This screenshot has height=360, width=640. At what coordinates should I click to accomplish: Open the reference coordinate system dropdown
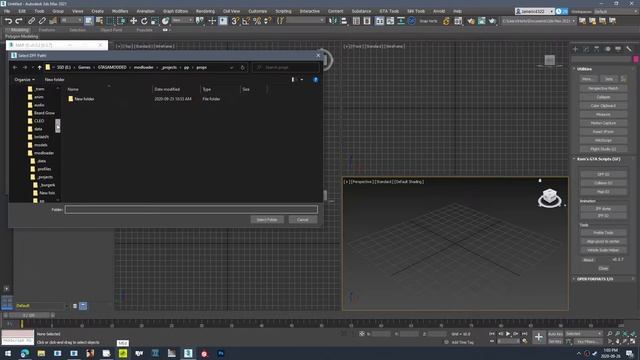pos(182,20)
